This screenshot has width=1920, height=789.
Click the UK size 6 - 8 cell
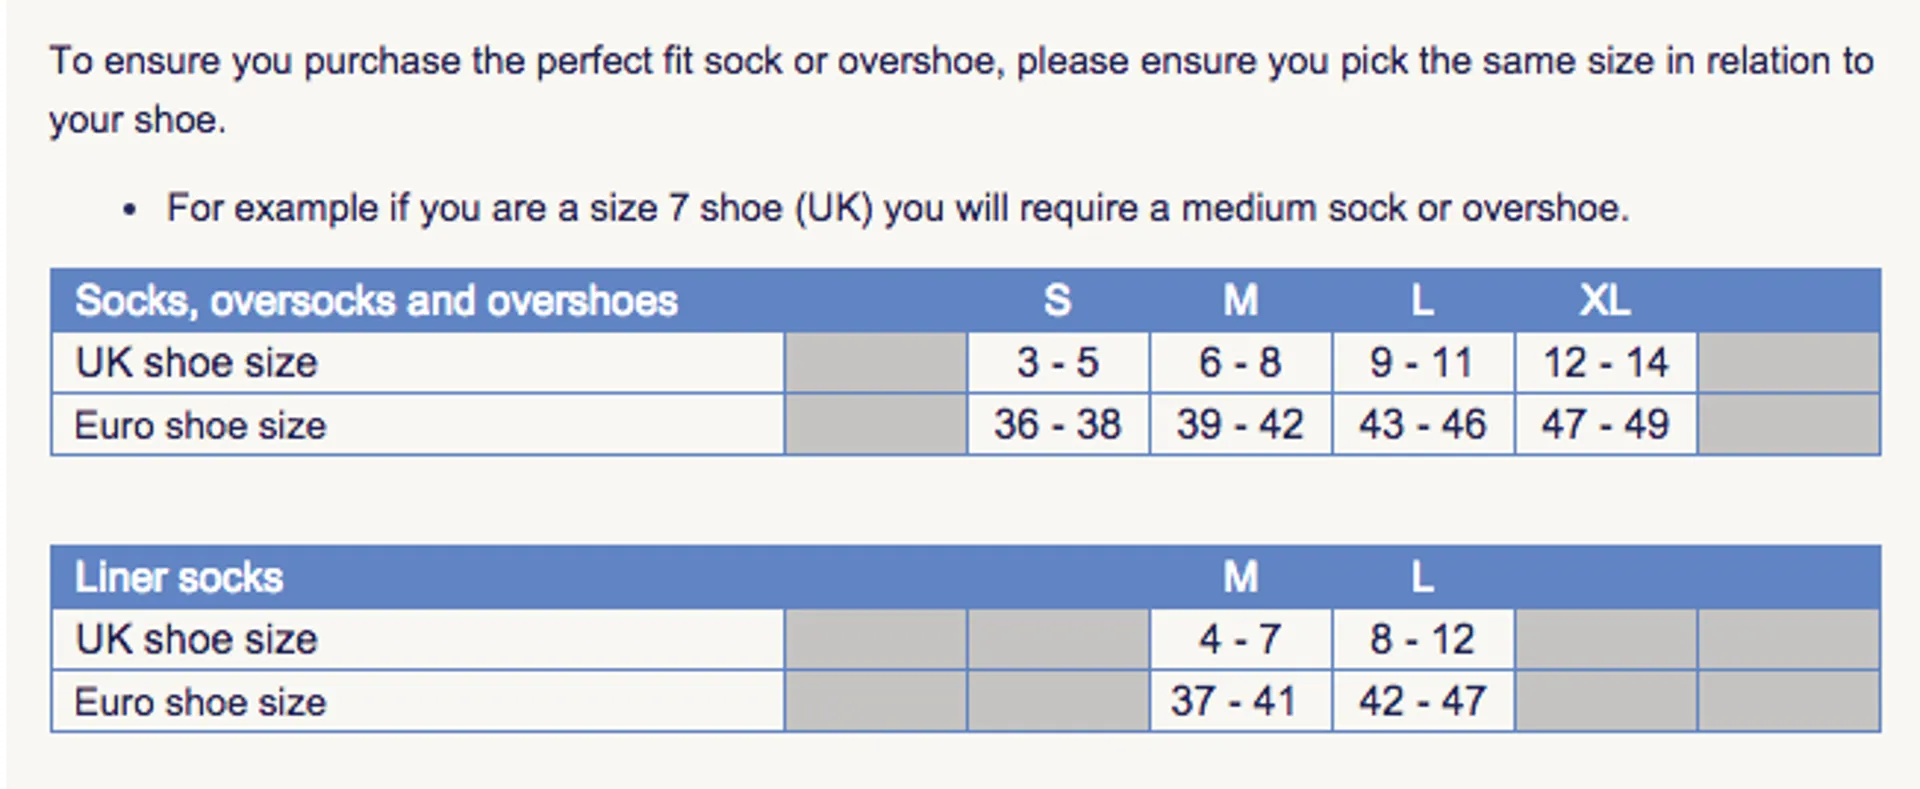coord(1240,362)
